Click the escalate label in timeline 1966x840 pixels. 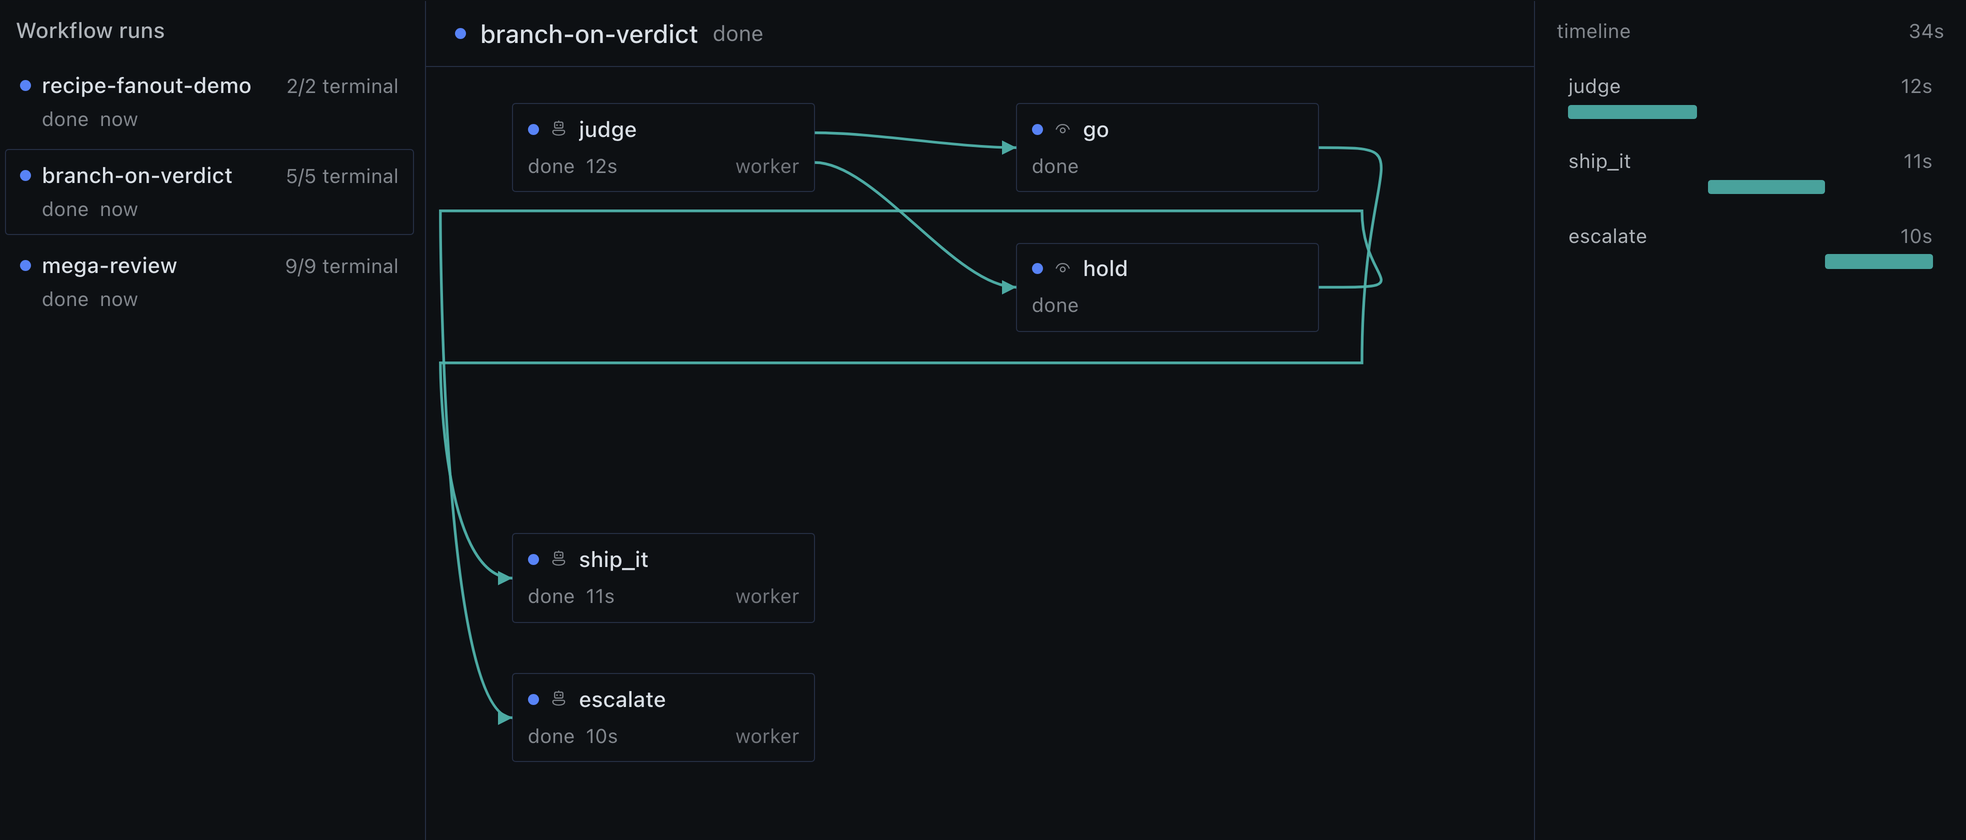1607,236
